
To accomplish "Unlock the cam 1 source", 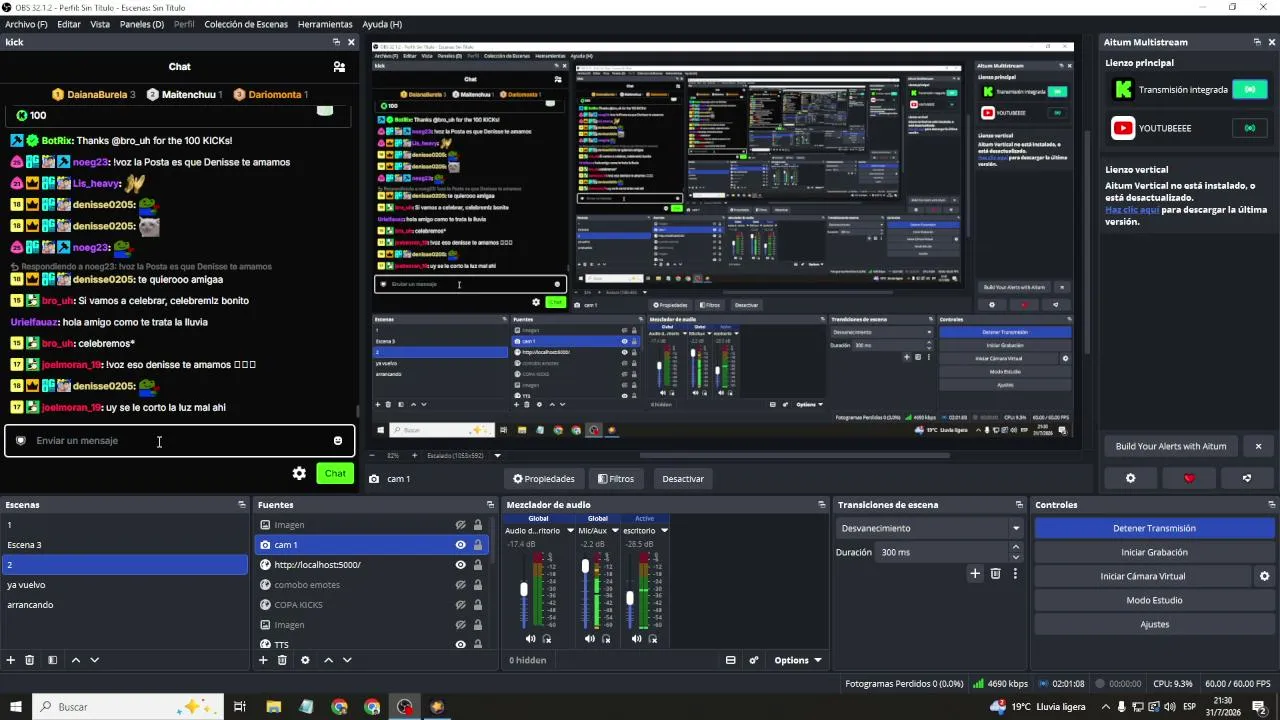I will (478, 545).
